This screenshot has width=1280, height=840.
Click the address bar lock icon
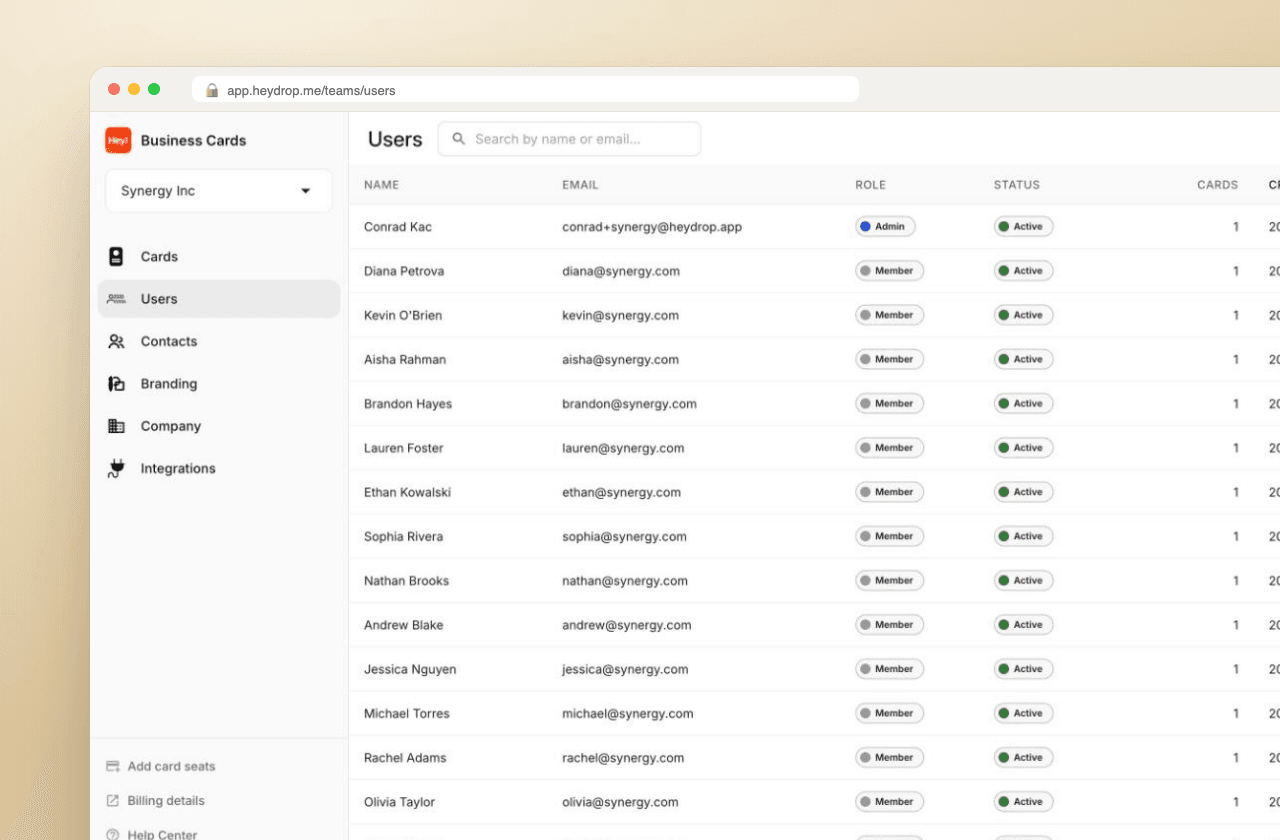tap(212, 90)
